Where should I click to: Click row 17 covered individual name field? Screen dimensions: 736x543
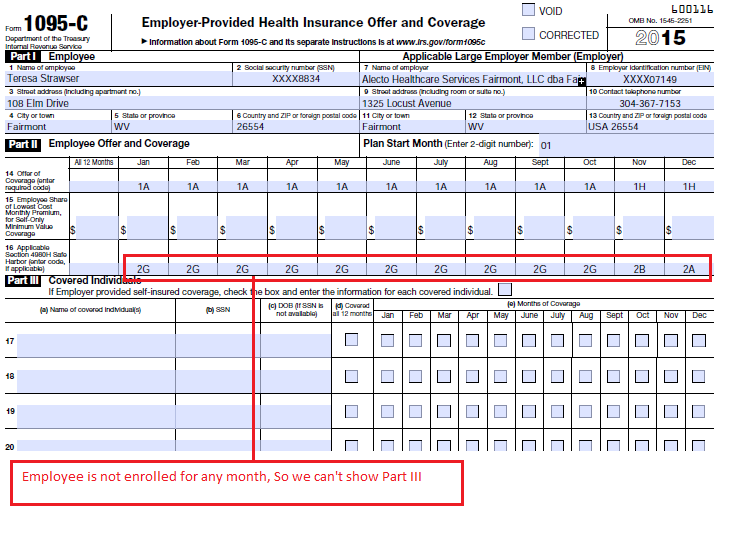click(x=96, y=345)
